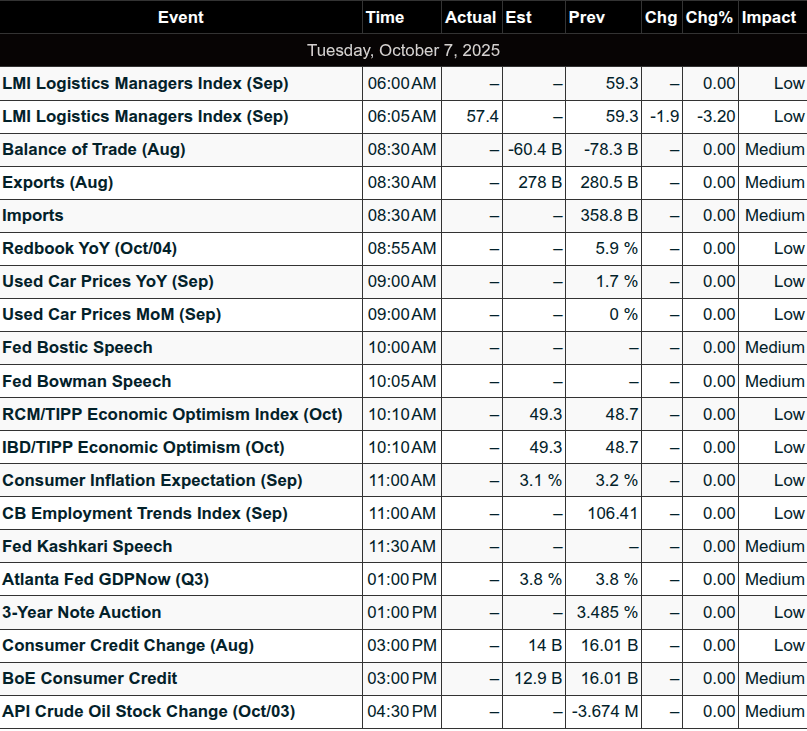Click the Chg% column header
Screen dimensions: 807x731
pos(709,17)
